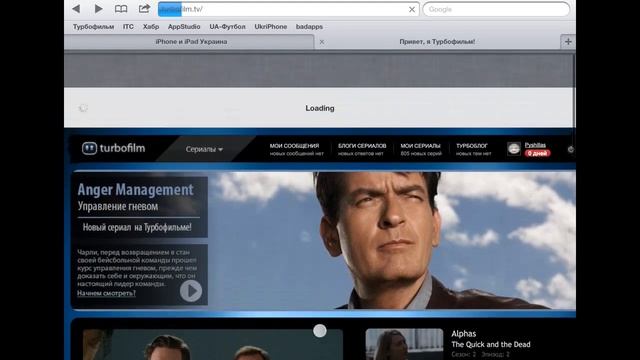Open Мои сообщения section
640x360 pixels.
[x=296, y=149]
